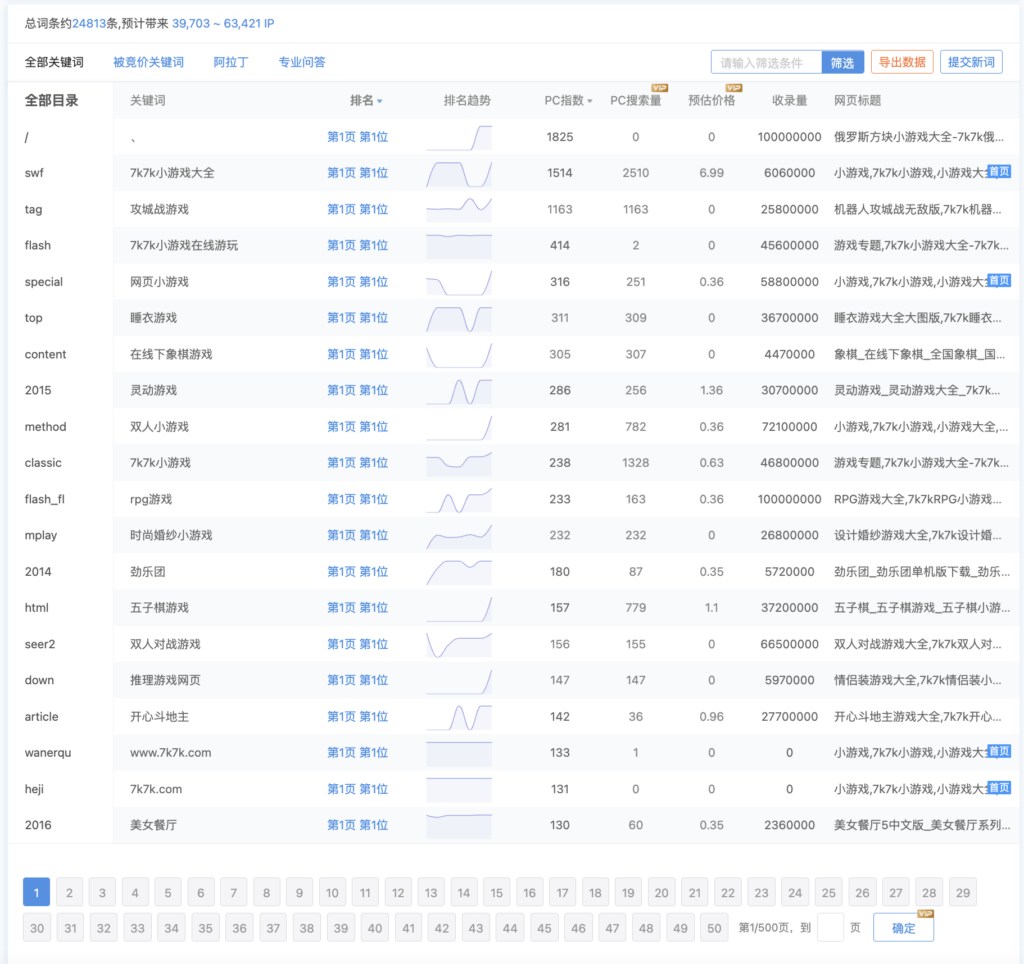Click the VIP badge above 预估价格
Viewport: 1024px width, 964px height.
click(734, 88)
